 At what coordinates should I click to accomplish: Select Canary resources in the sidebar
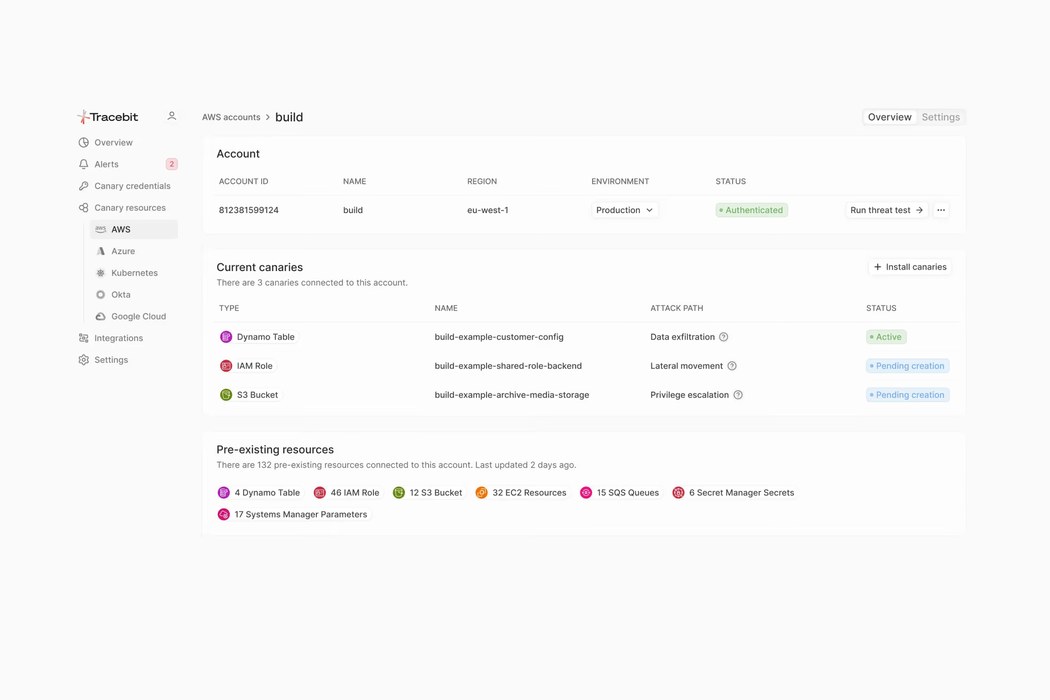click(130, 208)
